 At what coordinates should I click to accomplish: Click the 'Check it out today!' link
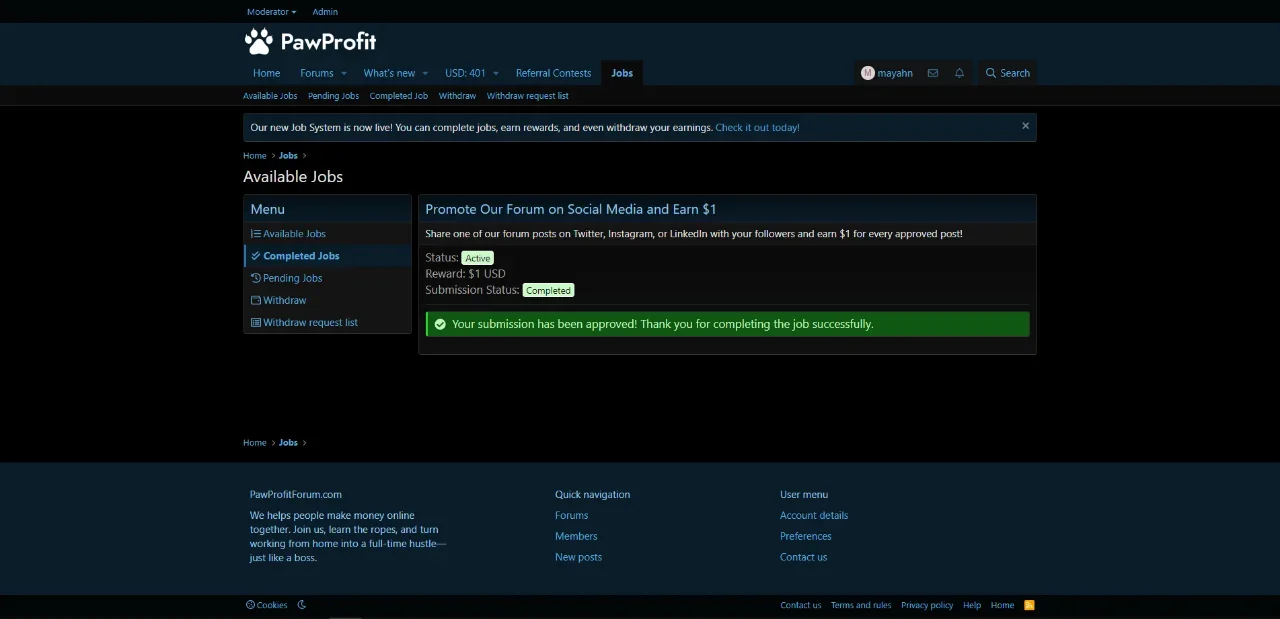757,127
